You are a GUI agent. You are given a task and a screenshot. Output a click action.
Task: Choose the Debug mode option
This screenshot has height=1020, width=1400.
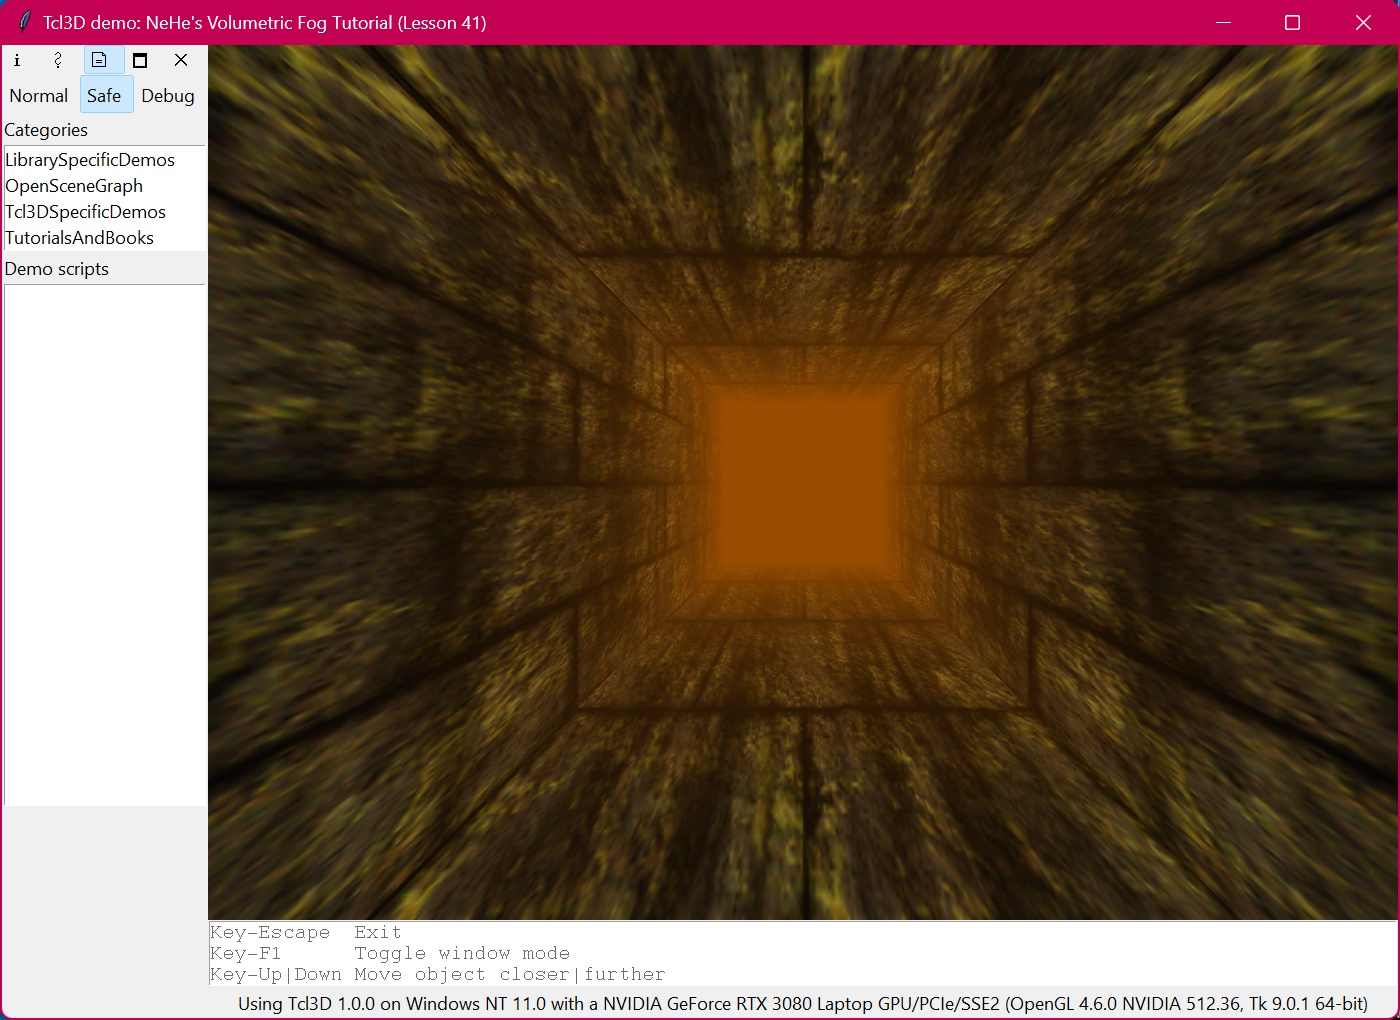[x=168, y=96]
